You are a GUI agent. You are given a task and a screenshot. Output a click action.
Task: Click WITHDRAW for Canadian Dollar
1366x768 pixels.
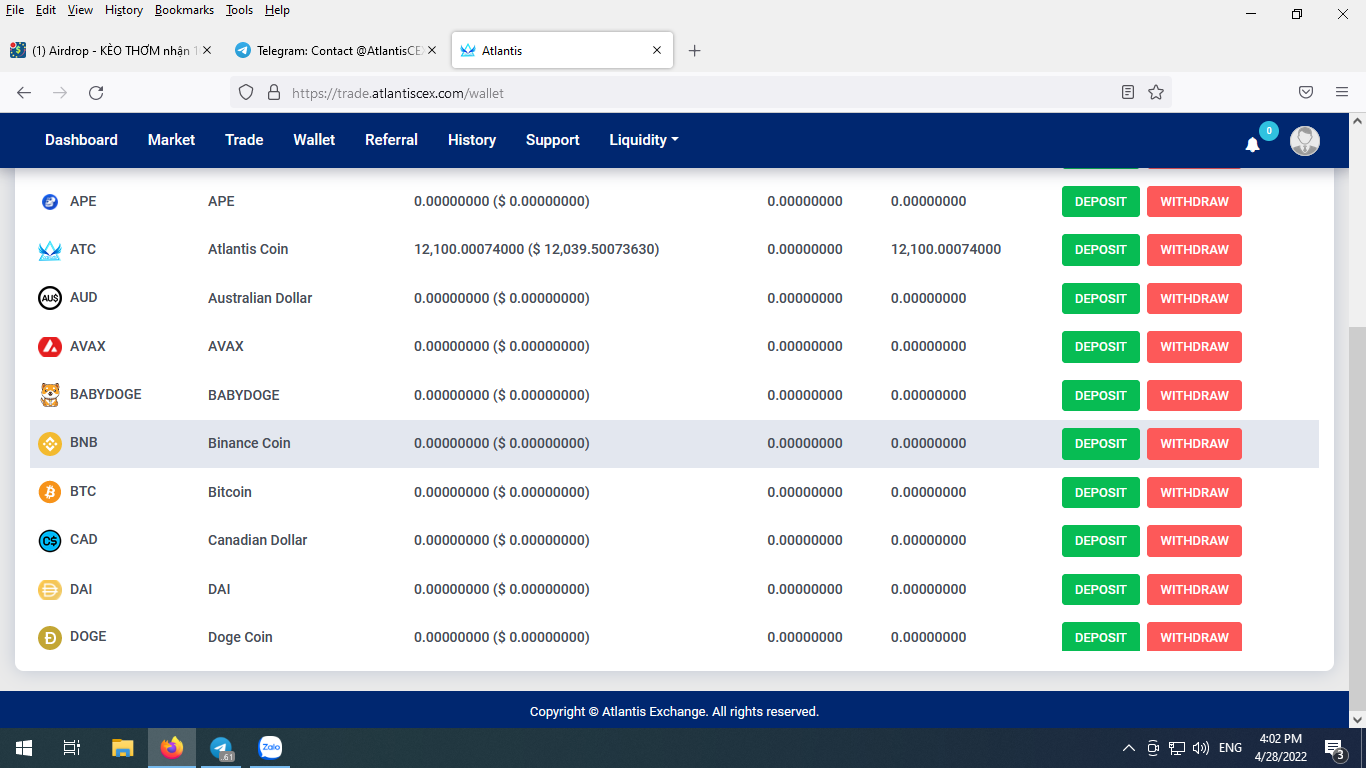point(1194,541)
